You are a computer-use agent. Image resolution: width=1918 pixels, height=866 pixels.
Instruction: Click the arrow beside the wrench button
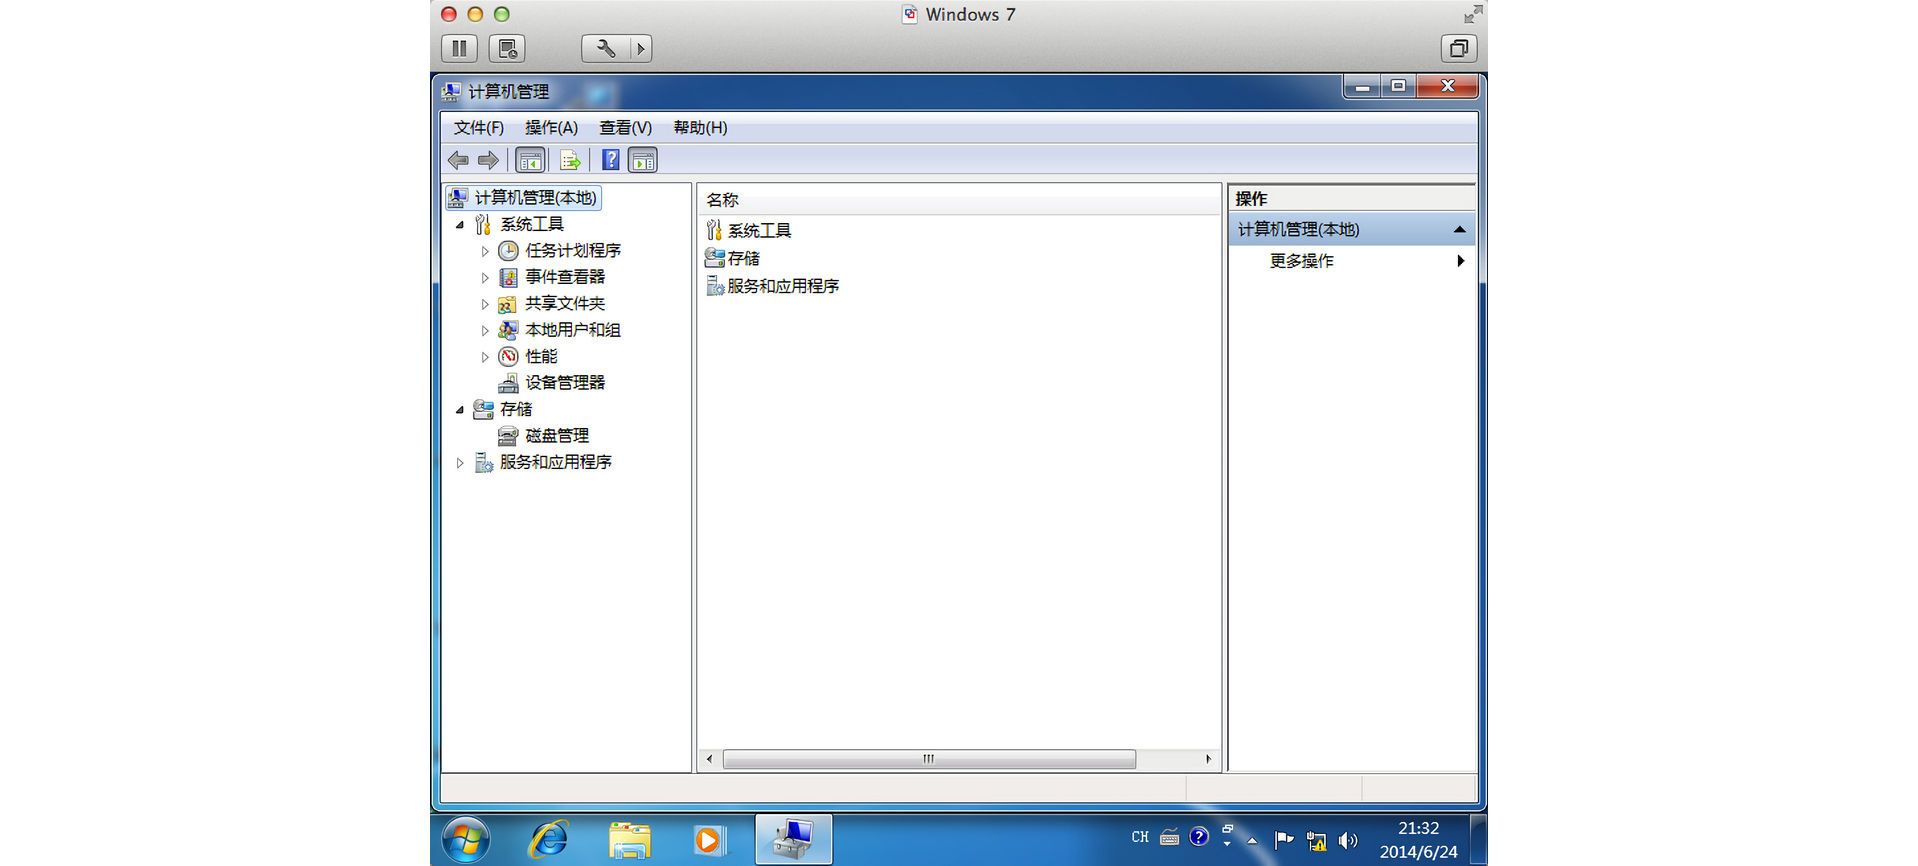click(x=641, y=48)
